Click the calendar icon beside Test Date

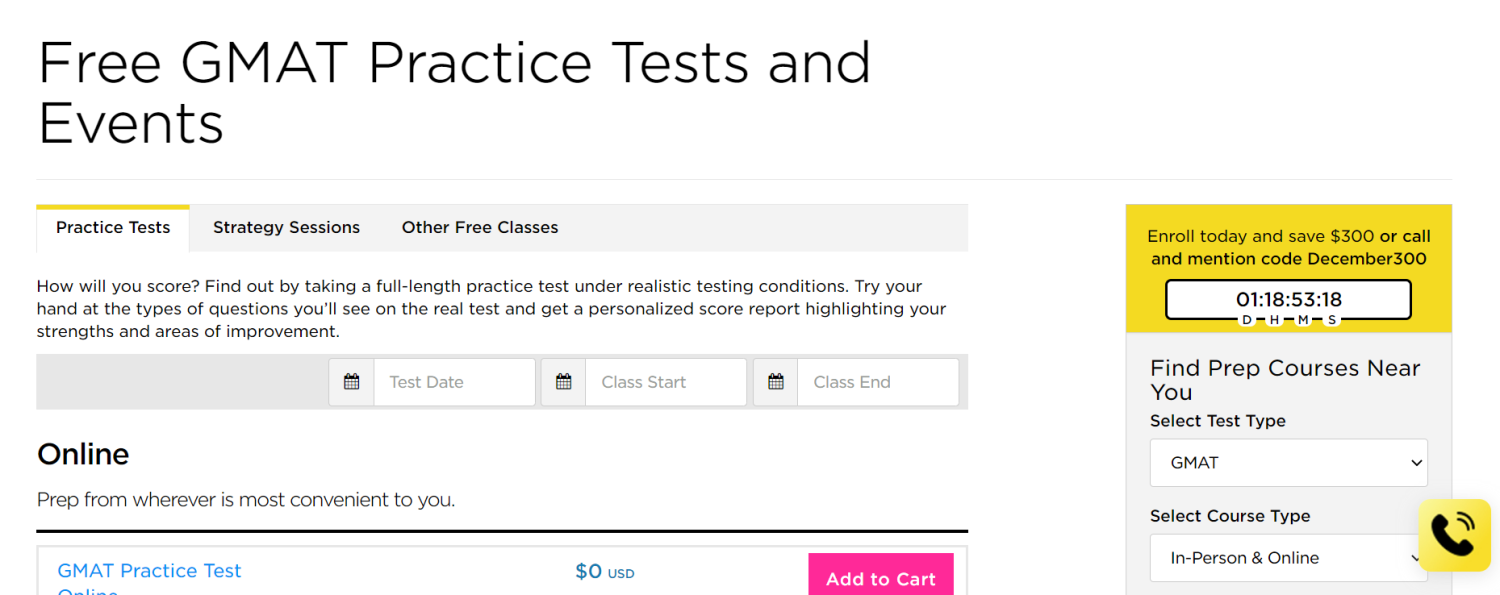pyautogui.click(x=351, y=382)
